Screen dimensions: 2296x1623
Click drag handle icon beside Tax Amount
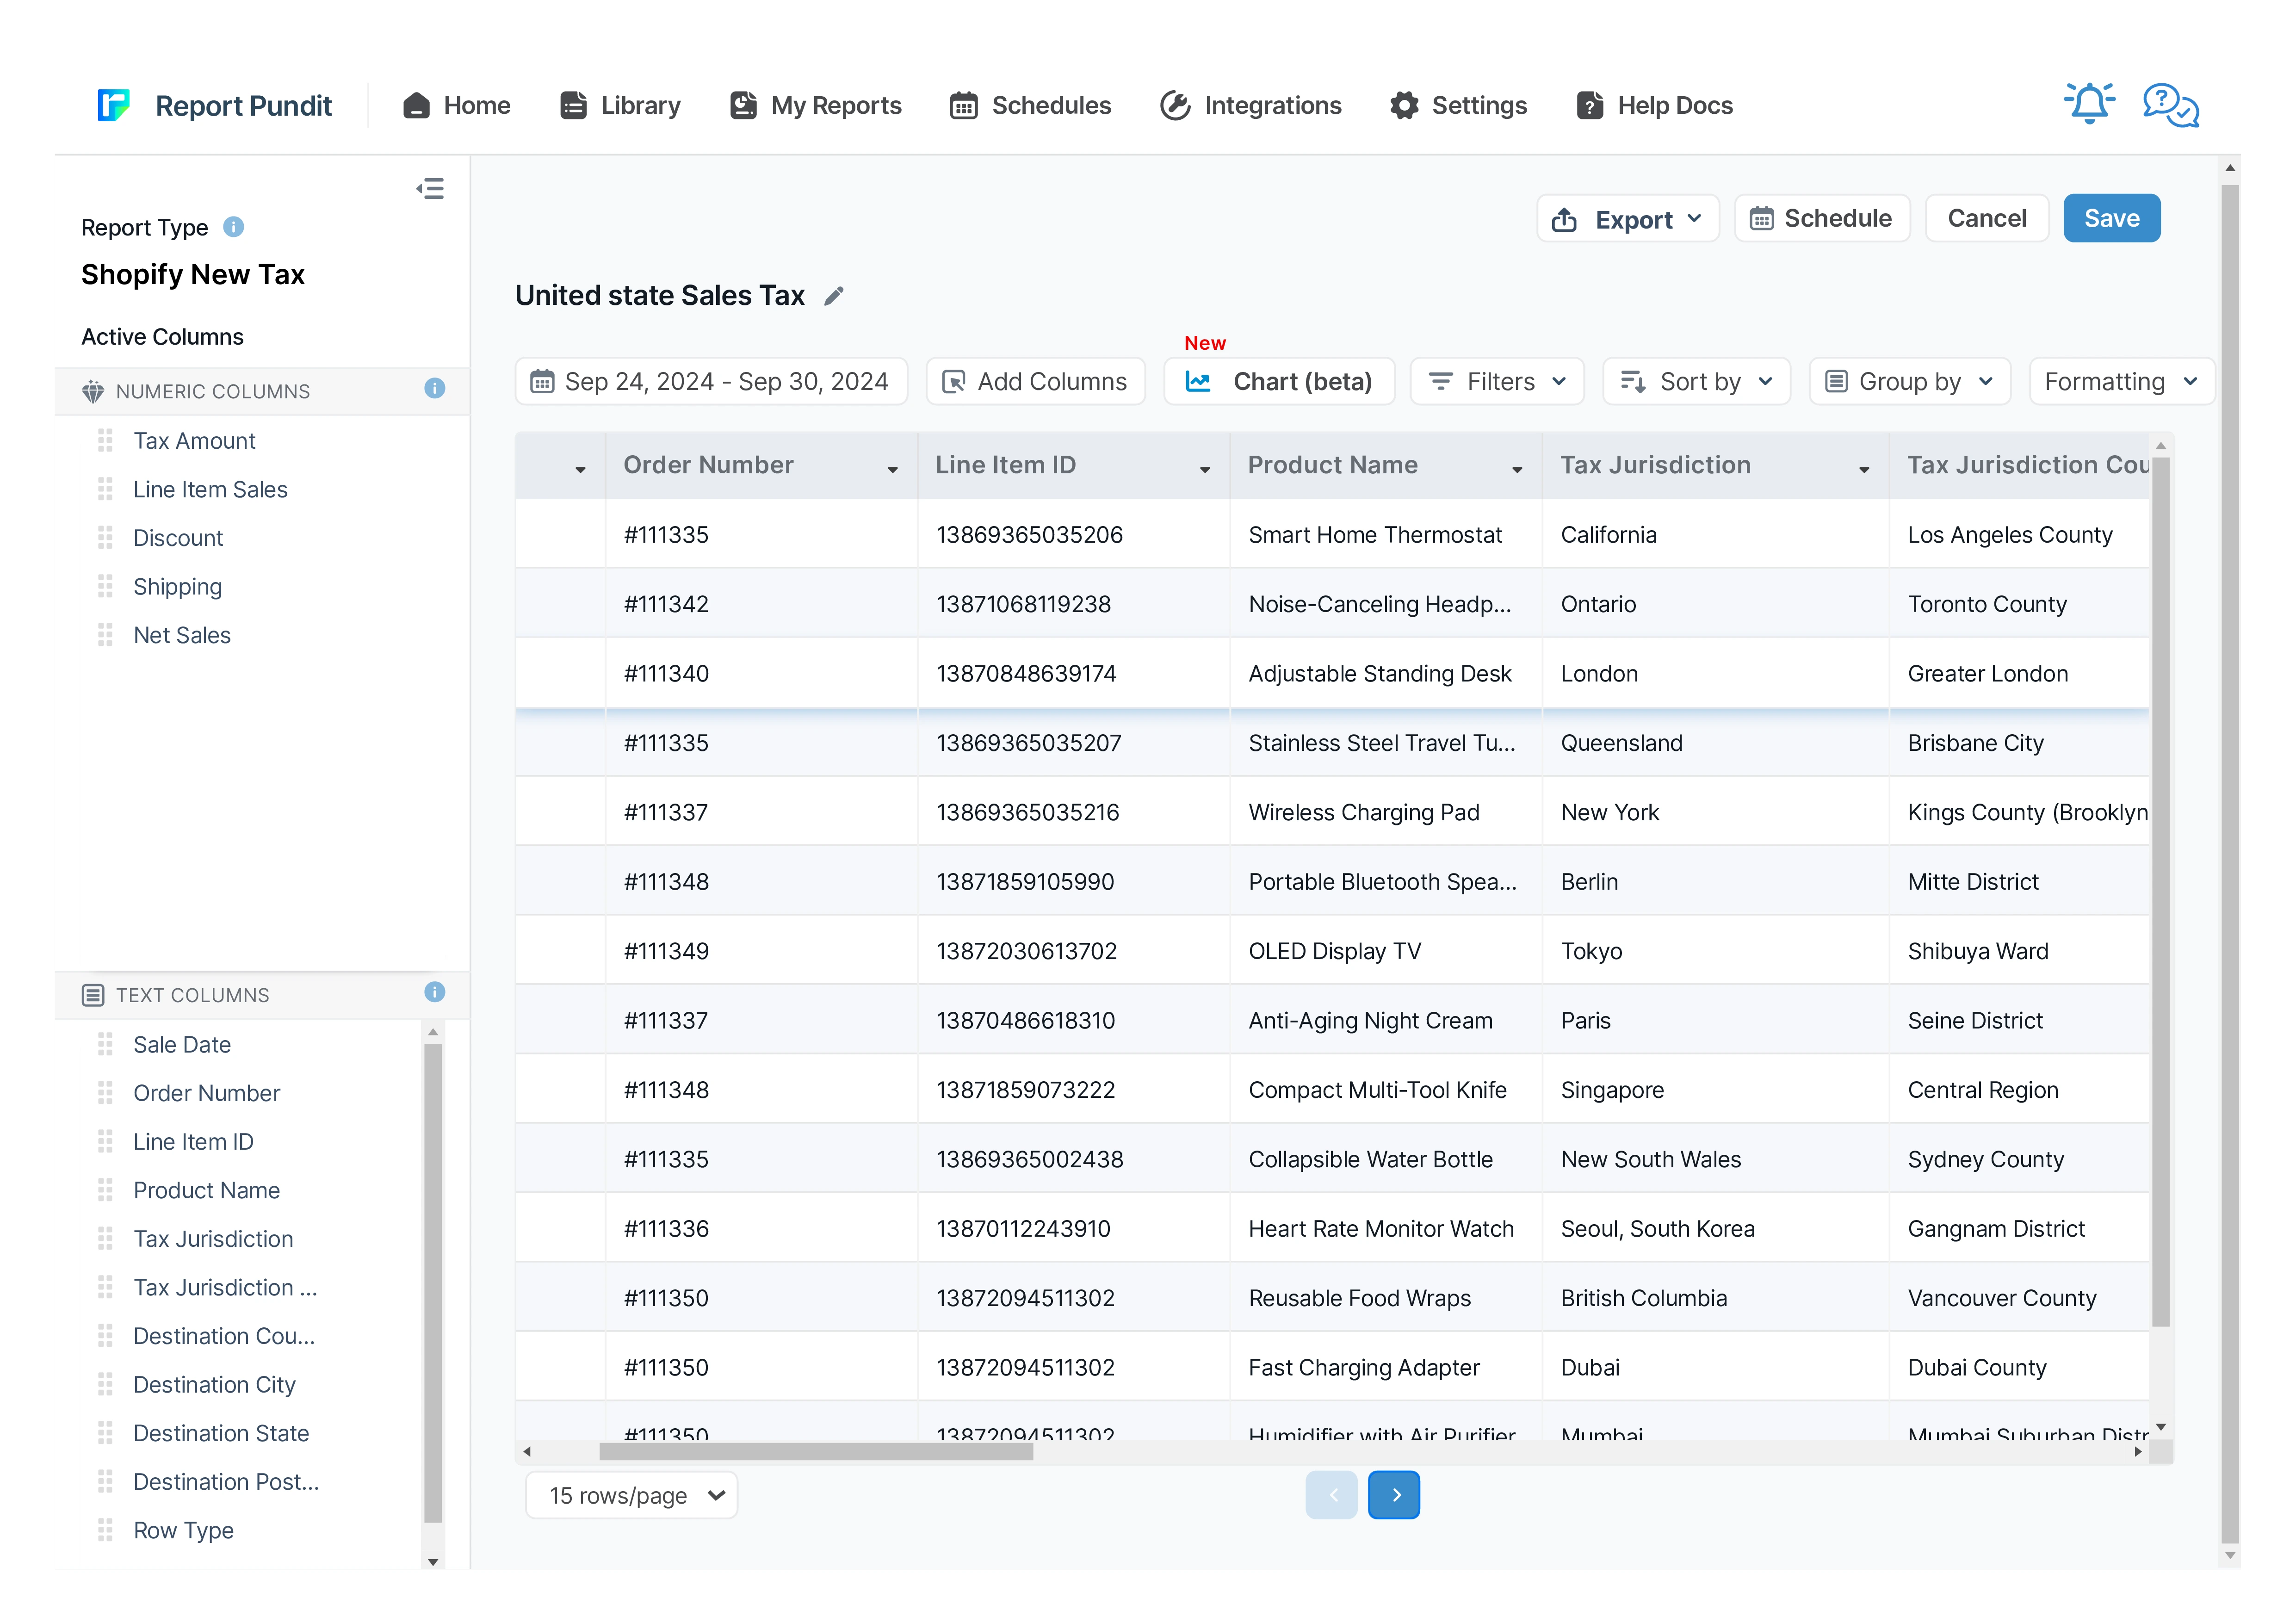click(105, 441)
